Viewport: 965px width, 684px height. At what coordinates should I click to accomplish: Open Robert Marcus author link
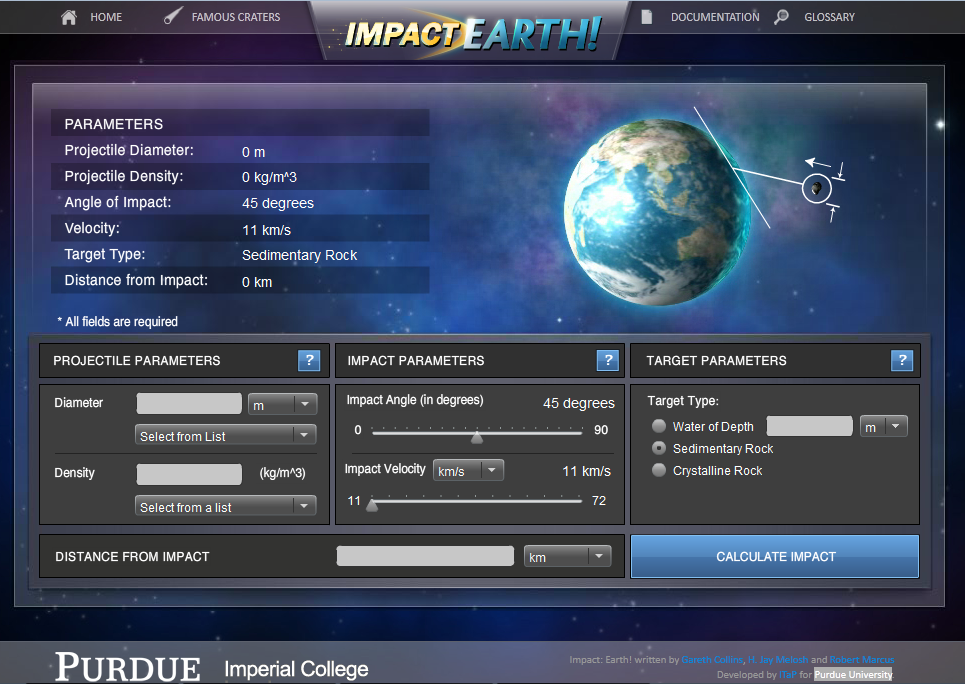coord(862,659)
